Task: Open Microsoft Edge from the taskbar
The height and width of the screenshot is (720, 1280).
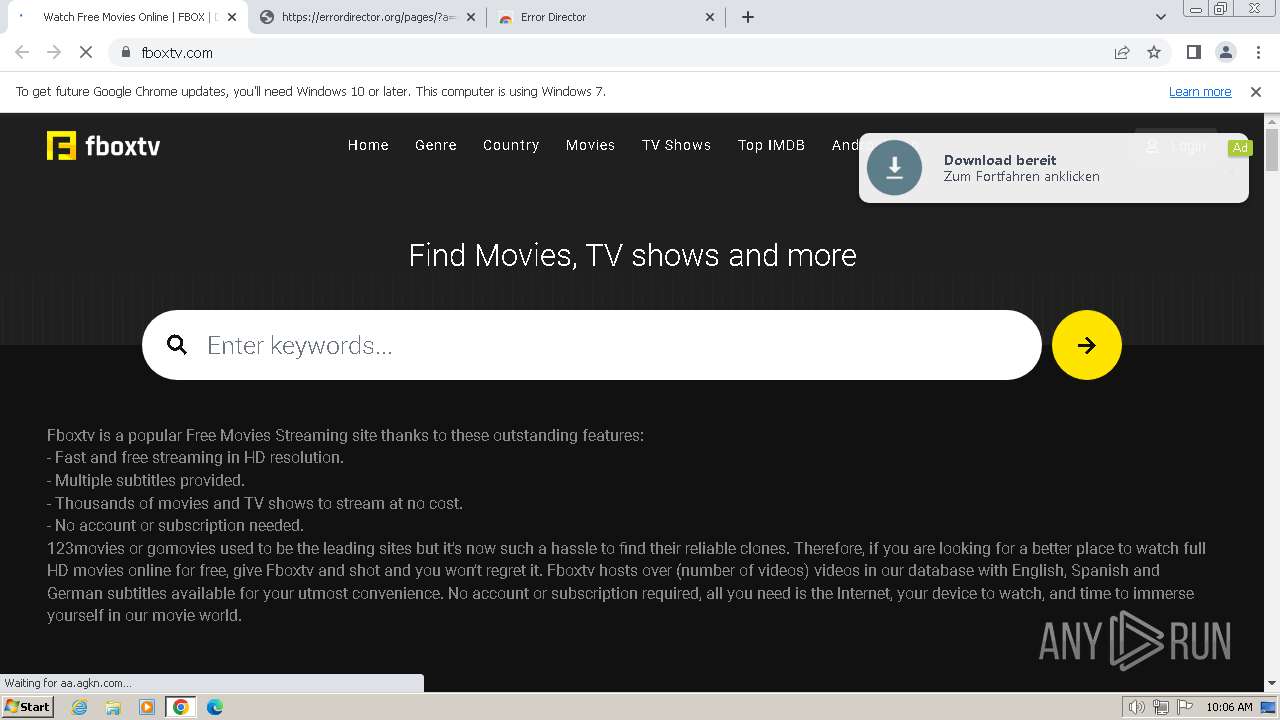Action: (x=215, y=707)
